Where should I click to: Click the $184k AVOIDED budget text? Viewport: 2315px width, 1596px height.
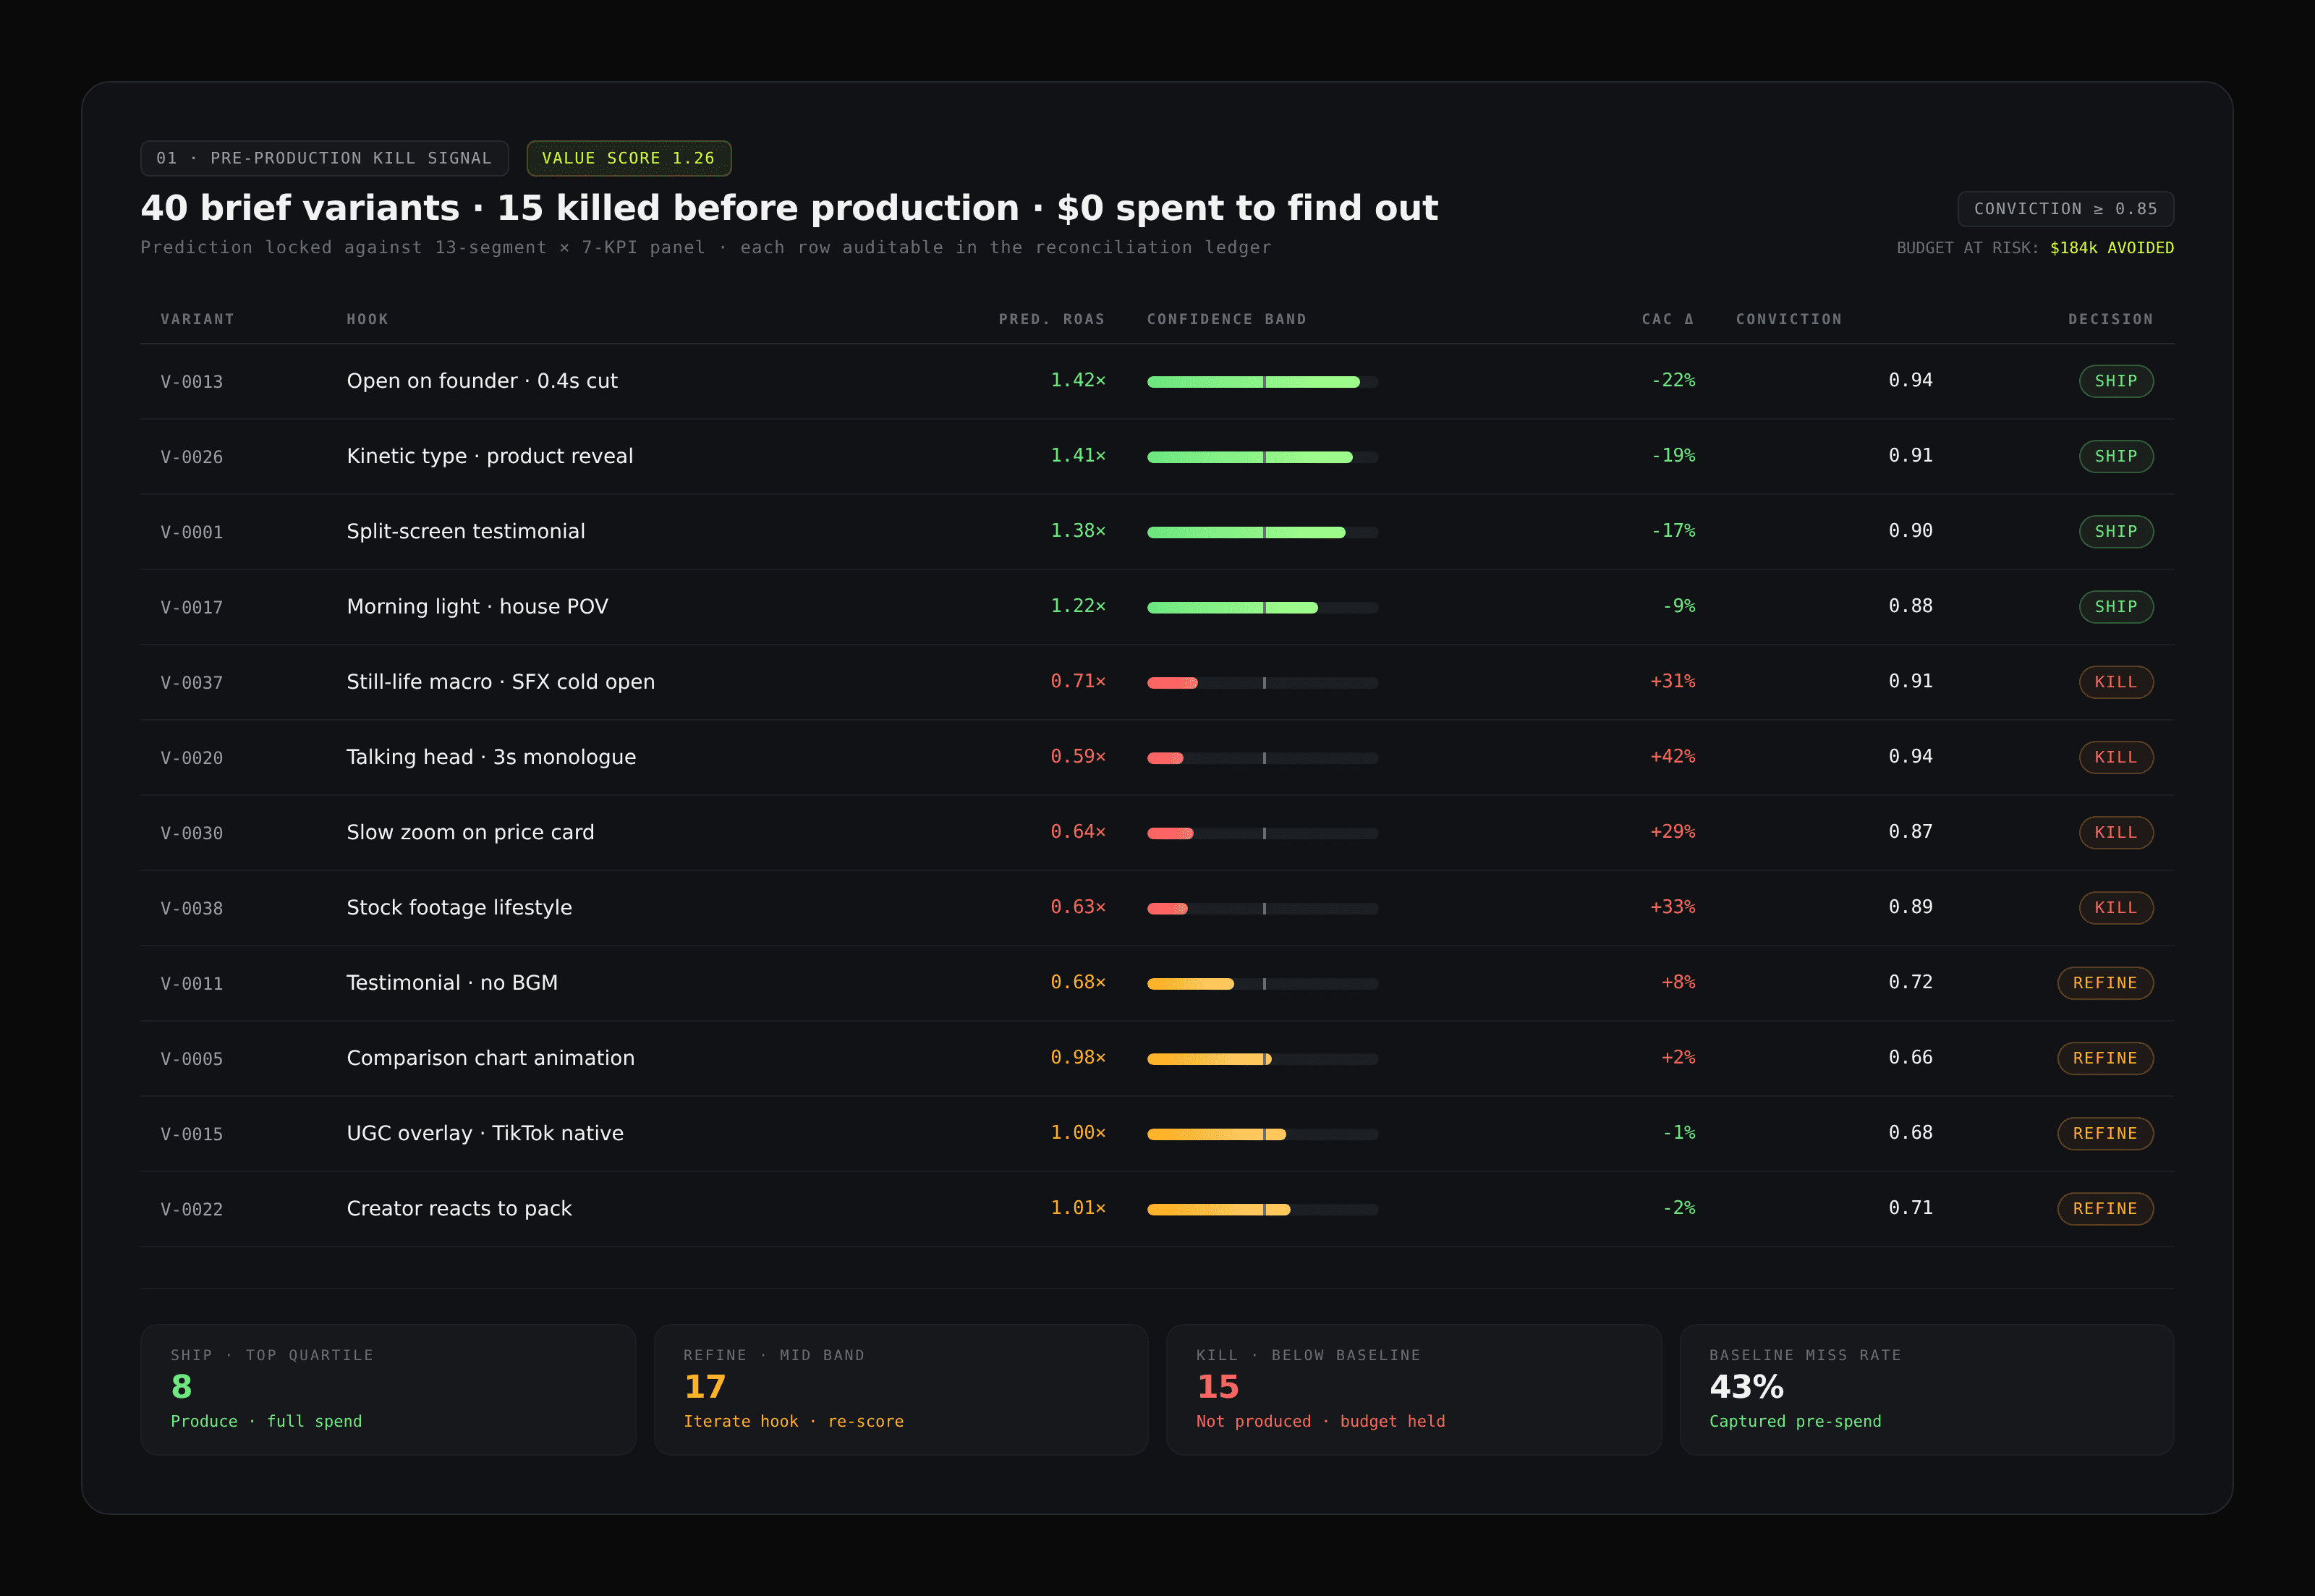click(x=2111, y=248)
